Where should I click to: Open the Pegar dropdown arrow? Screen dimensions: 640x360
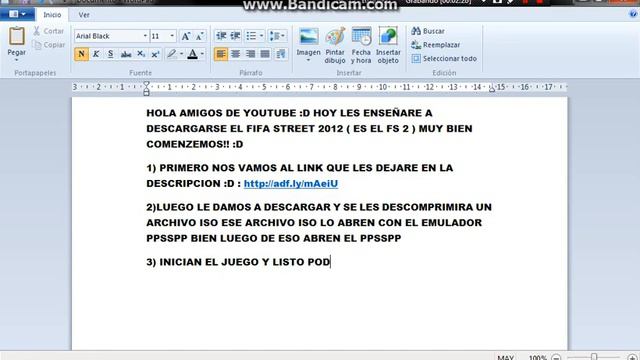17,60
